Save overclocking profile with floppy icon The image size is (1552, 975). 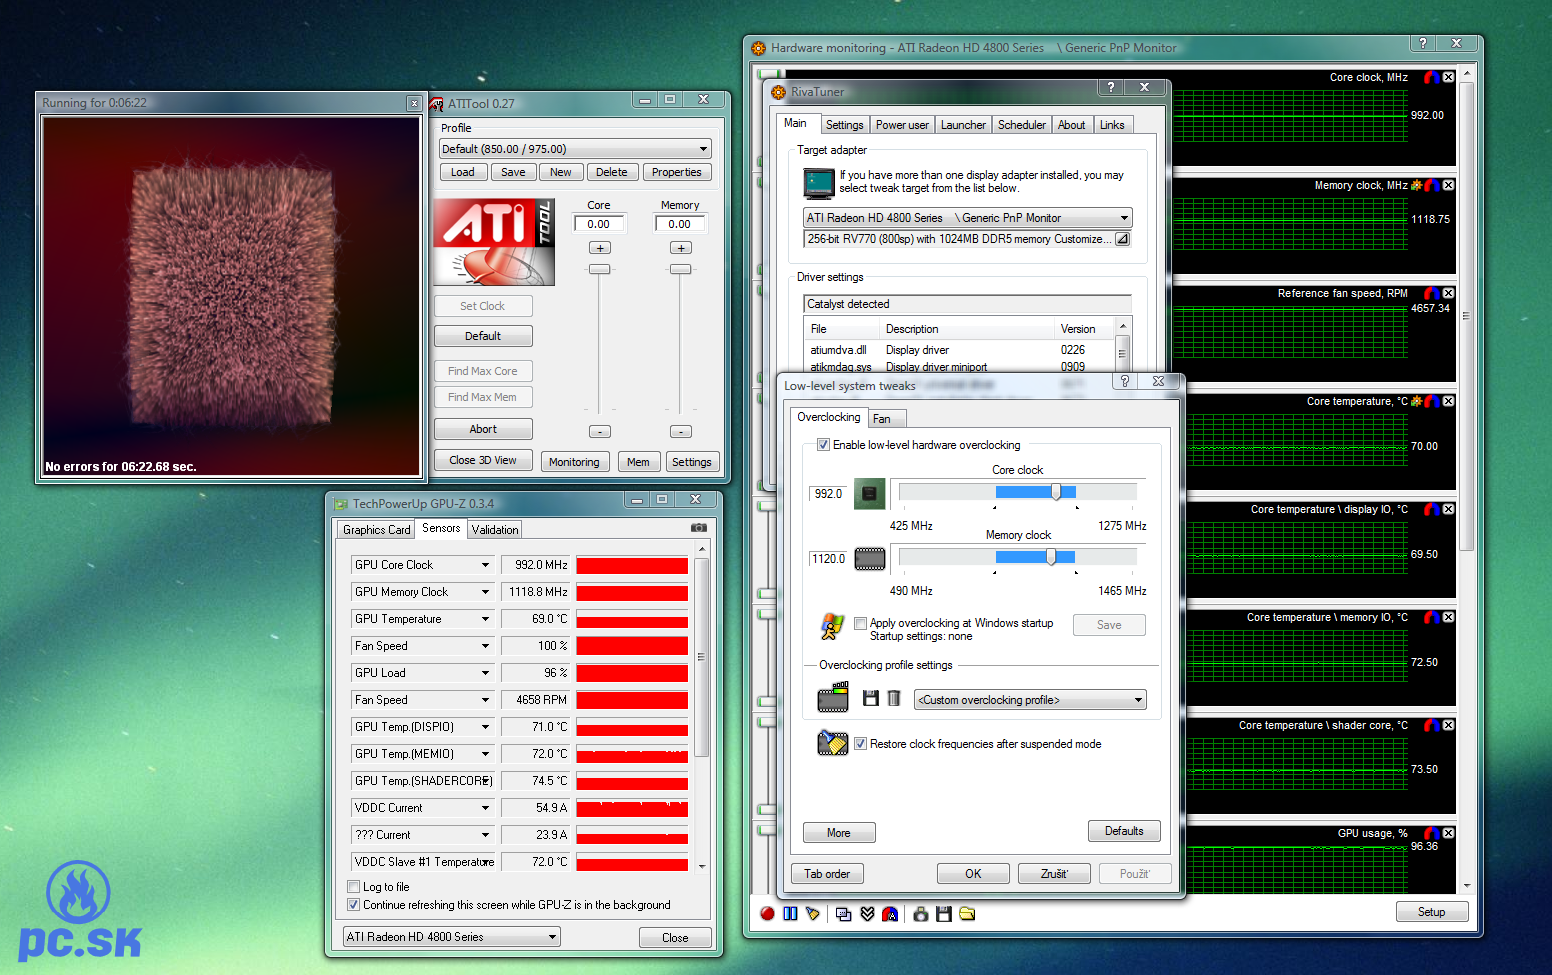click(x=871, y=698)
